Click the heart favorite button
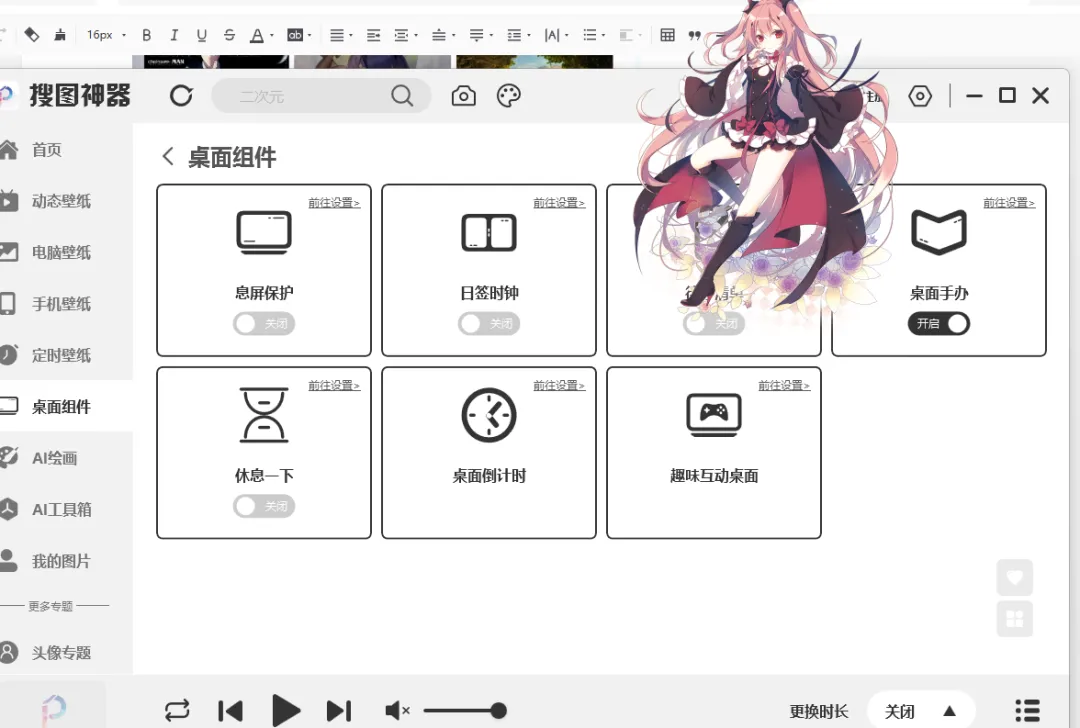The height and width of the screenshot is (728, 1080). [x=1015, y=577]
